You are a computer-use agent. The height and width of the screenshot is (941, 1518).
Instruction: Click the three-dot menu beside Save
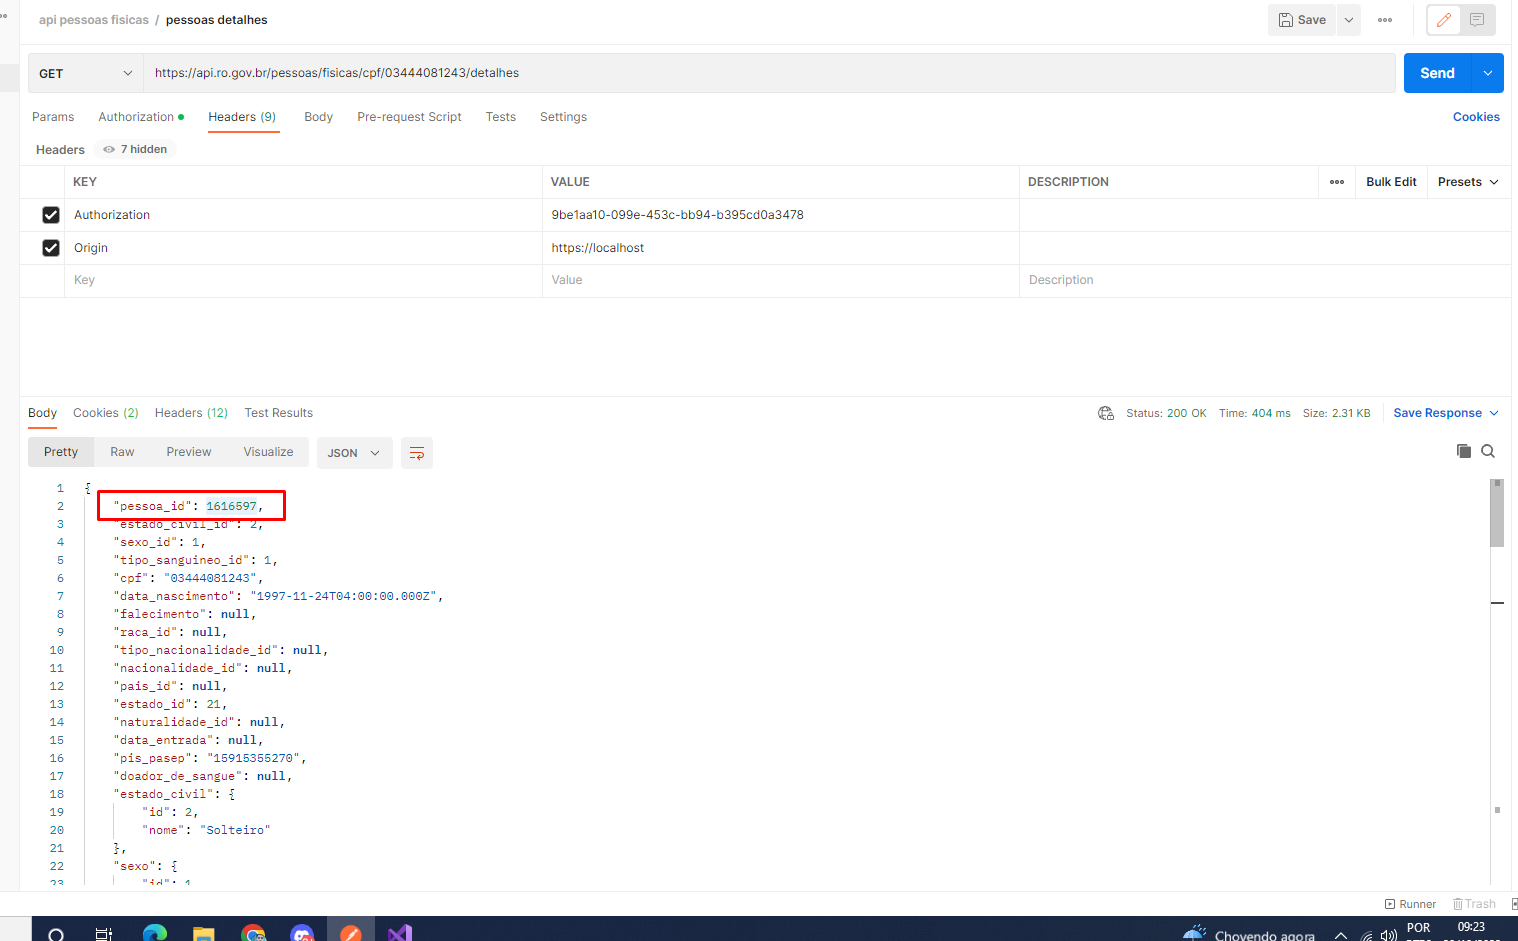tap(1385, 20)
